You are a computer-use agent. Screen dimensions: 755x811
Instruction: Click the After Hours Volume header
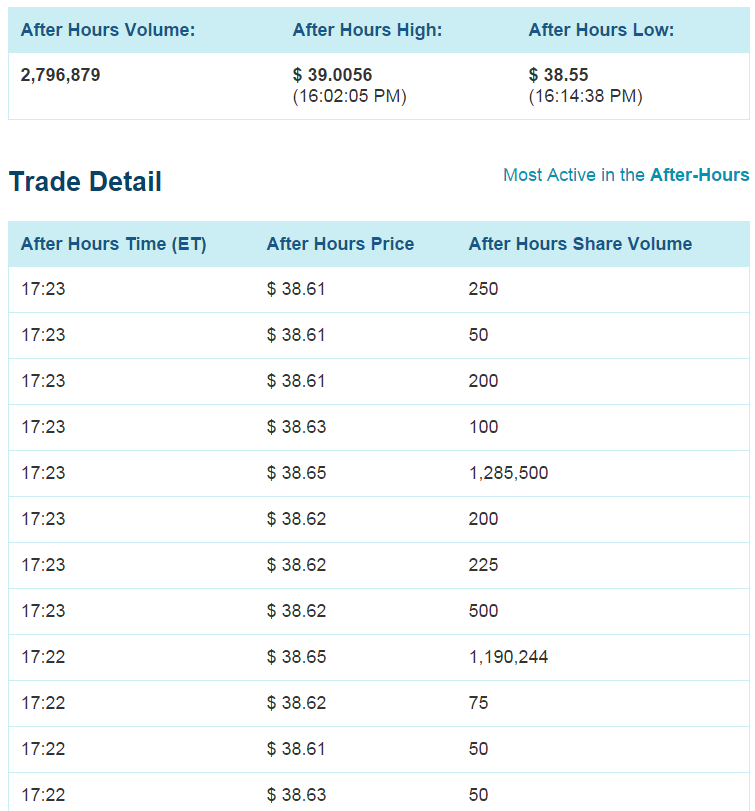[108, 30]
